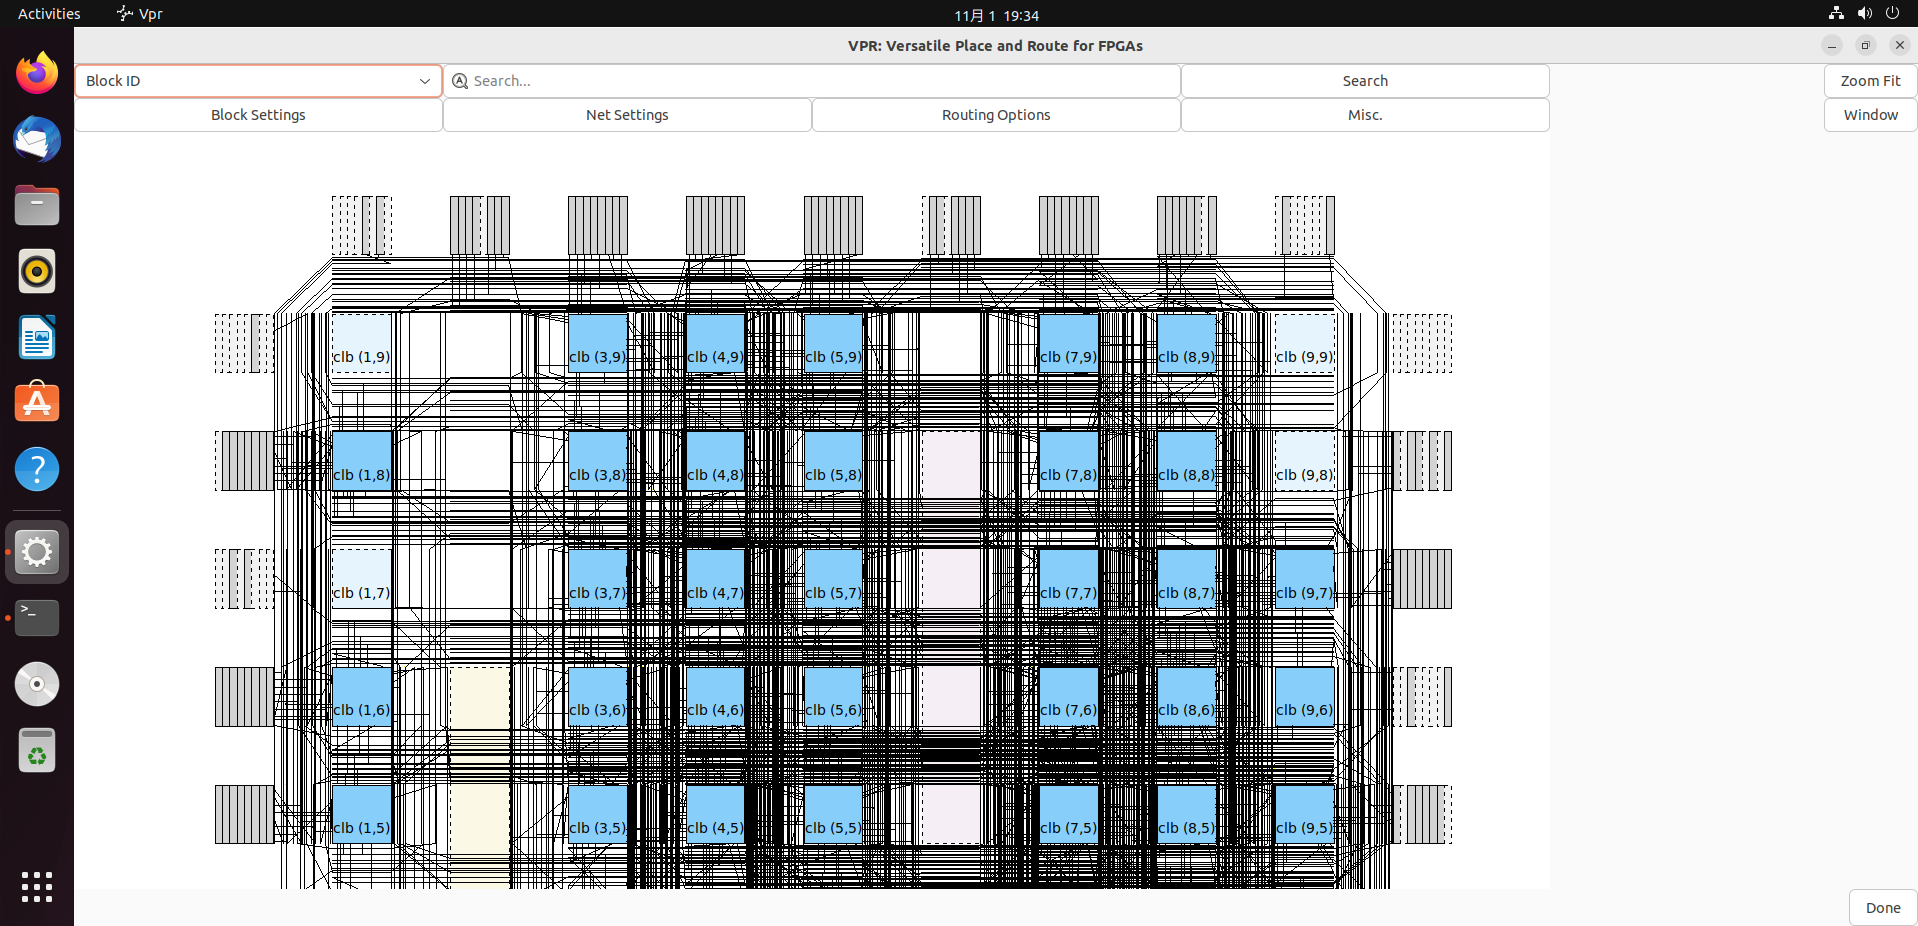The image size is (1918, 926).
Task: Launch Rhythmbox music player
Action: [x=37, y=271]
